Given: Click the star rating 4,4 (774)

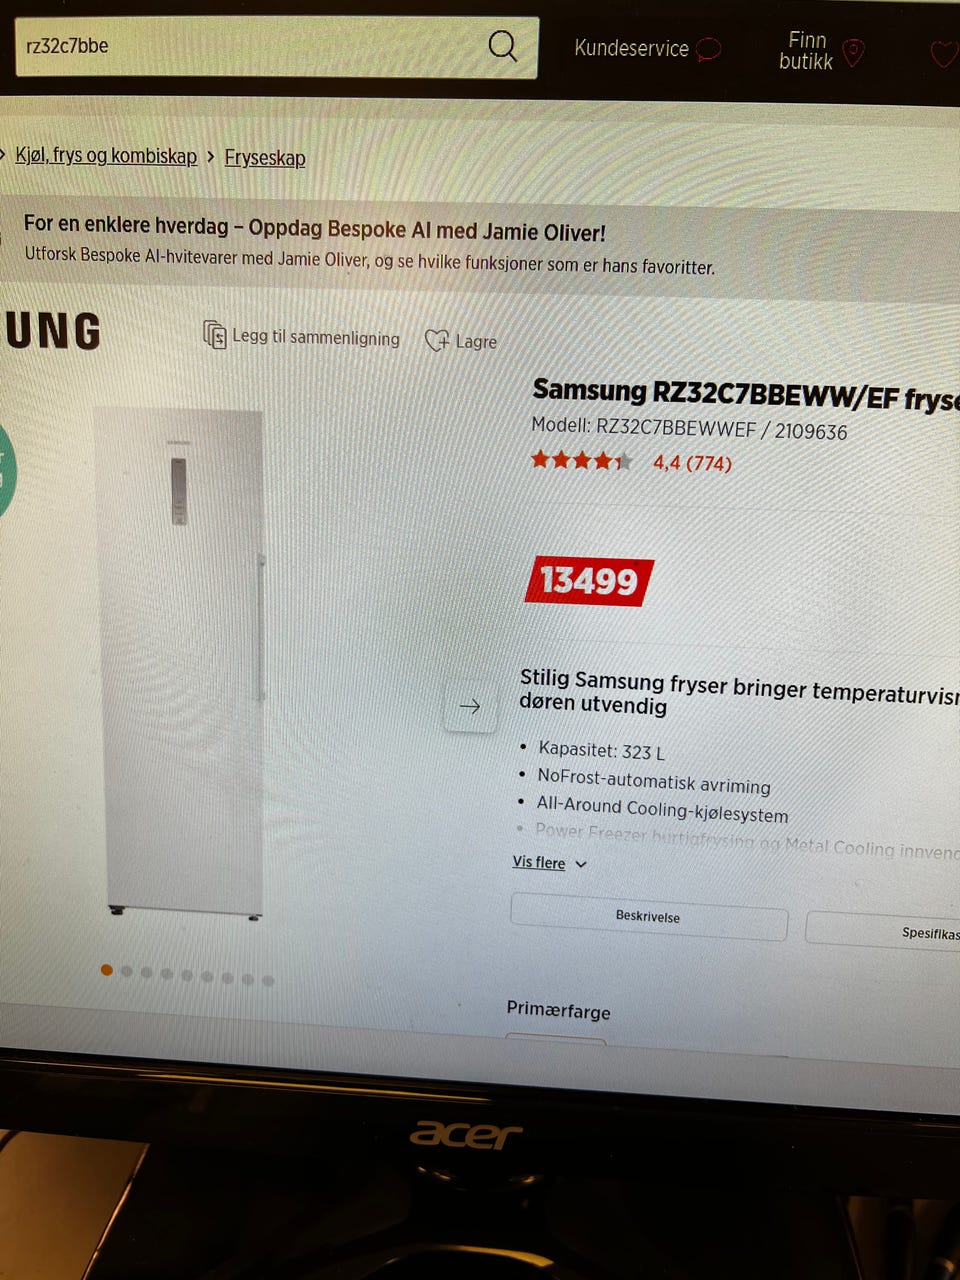Looking at the screenshot, I should click(x=631, y=462).
